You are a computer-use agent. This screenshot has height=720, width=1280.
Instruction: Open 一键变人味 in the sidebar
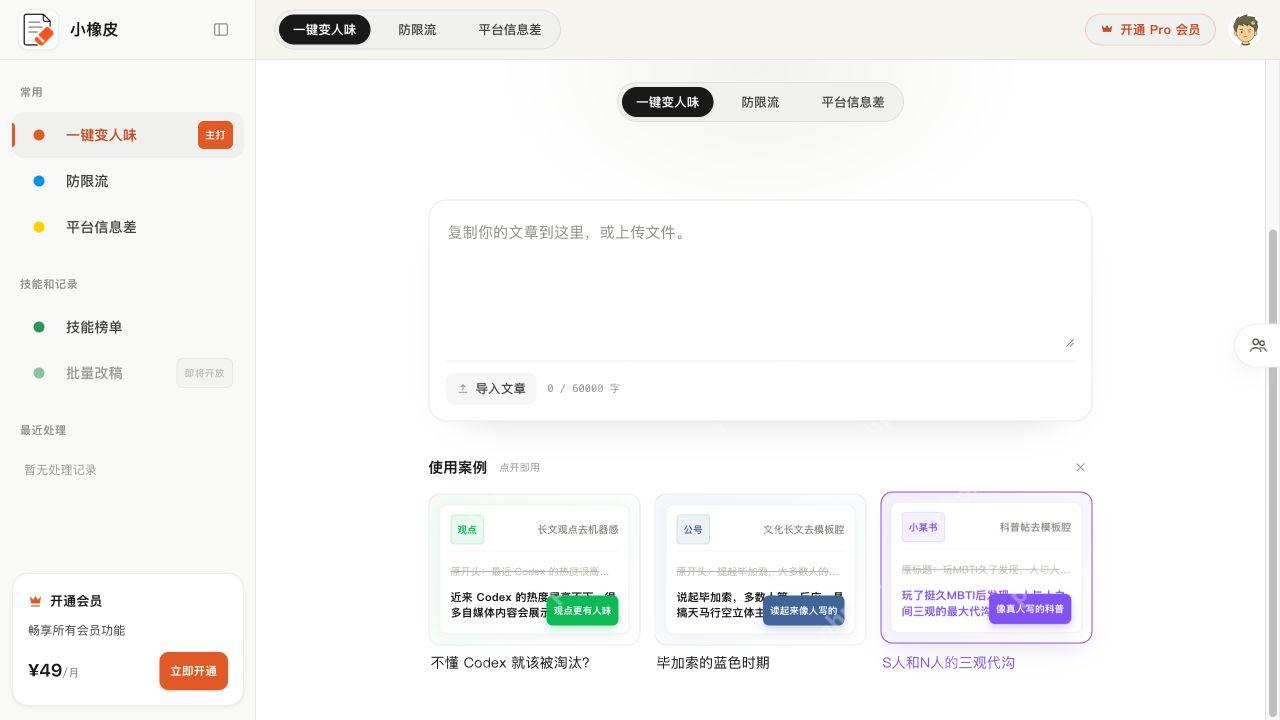pos(128,135)
